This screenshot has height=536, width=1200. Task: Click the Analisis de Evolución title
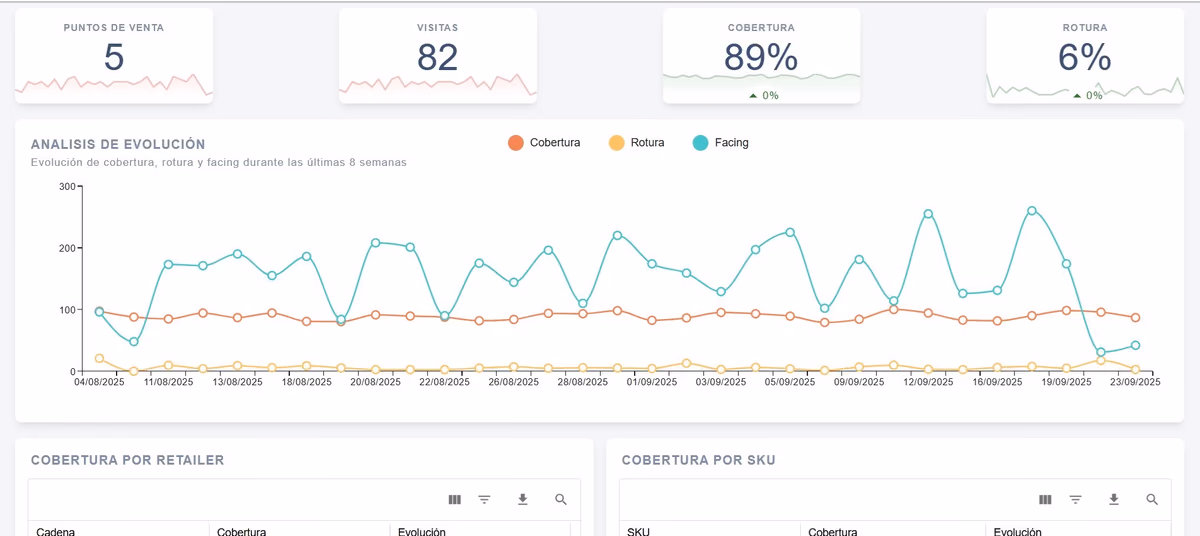(x=118, y=144)
